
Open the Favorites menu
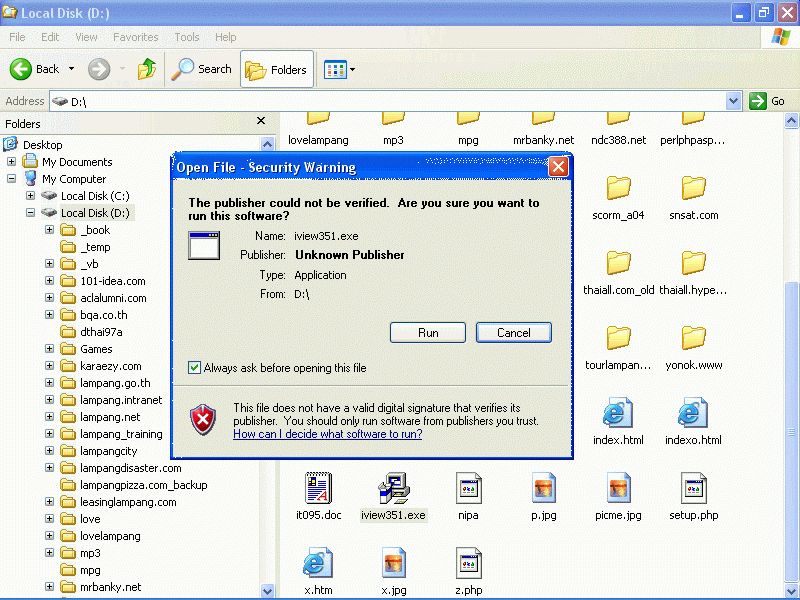(135, 37)
